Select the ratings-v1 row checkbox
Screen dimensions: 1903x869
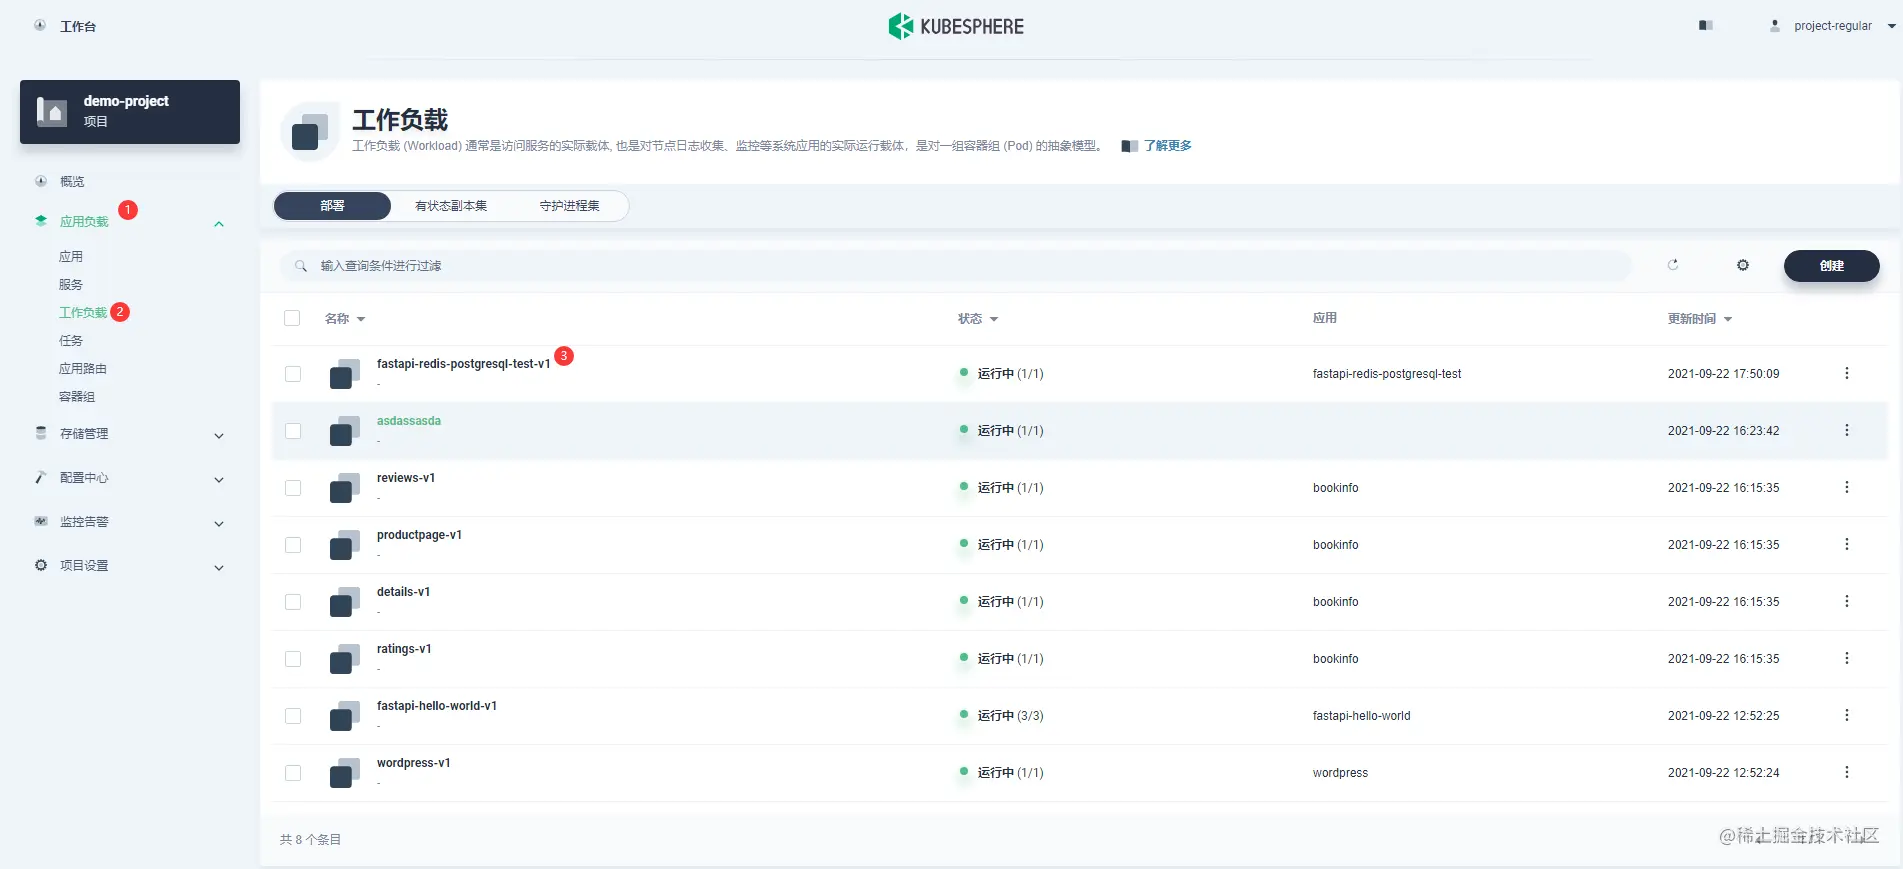pyautogui.click(x=293, y=659)
